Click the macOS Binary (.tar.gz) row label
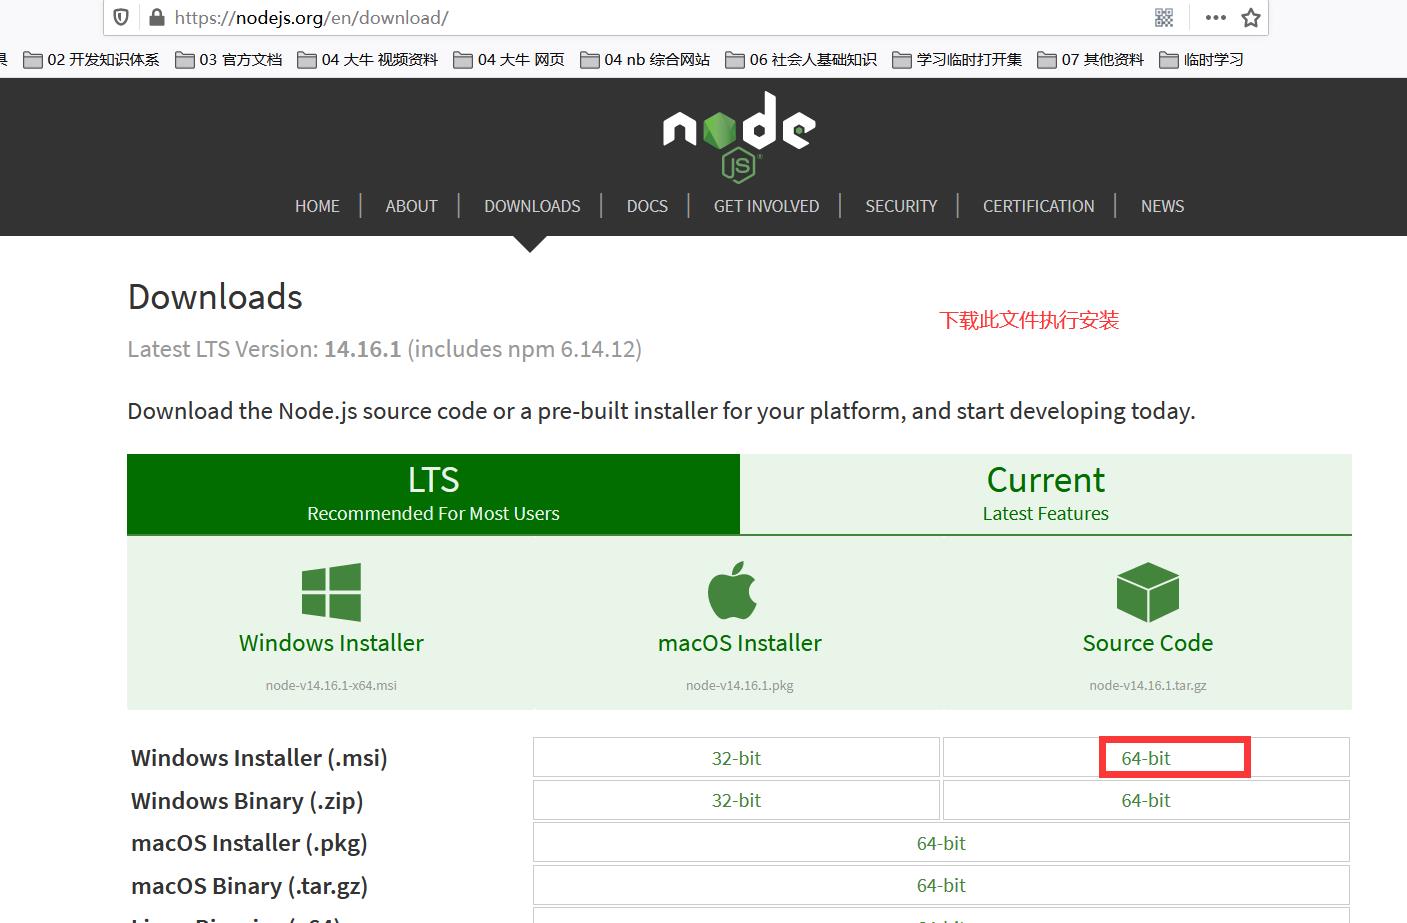 [249, 886]
